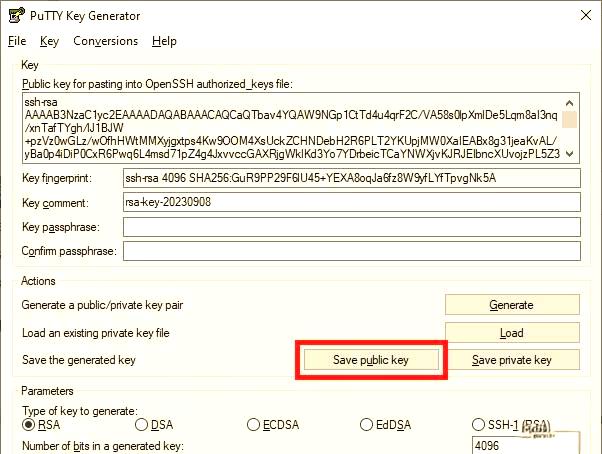This screenshot has width=602, height=454.
Task: Select the SSH-1 (RSA) key type
Action: pyautogui.click(x=511, y=425)
